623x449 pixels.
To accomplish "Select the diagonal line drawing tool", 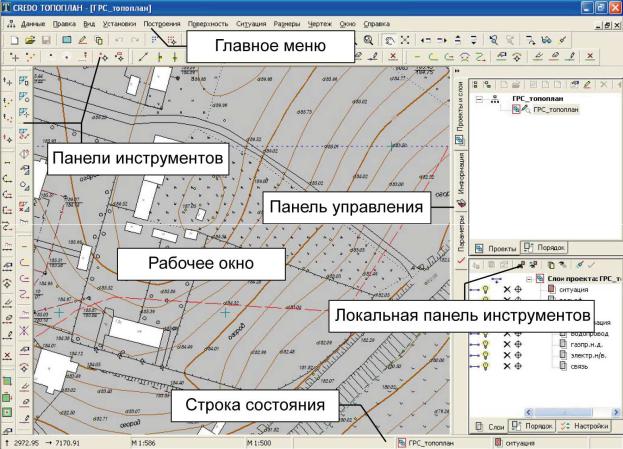I will [x=143, y=57].
